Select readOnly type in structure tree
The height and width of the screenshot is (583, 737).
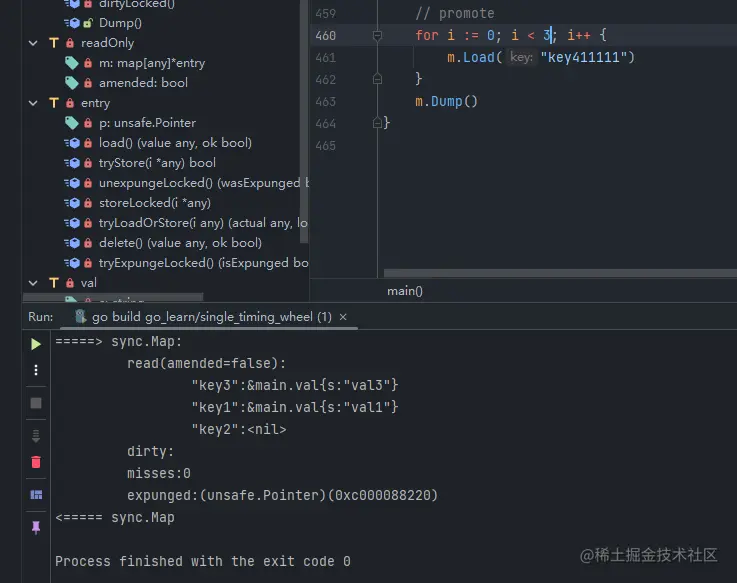pos(107,43)
